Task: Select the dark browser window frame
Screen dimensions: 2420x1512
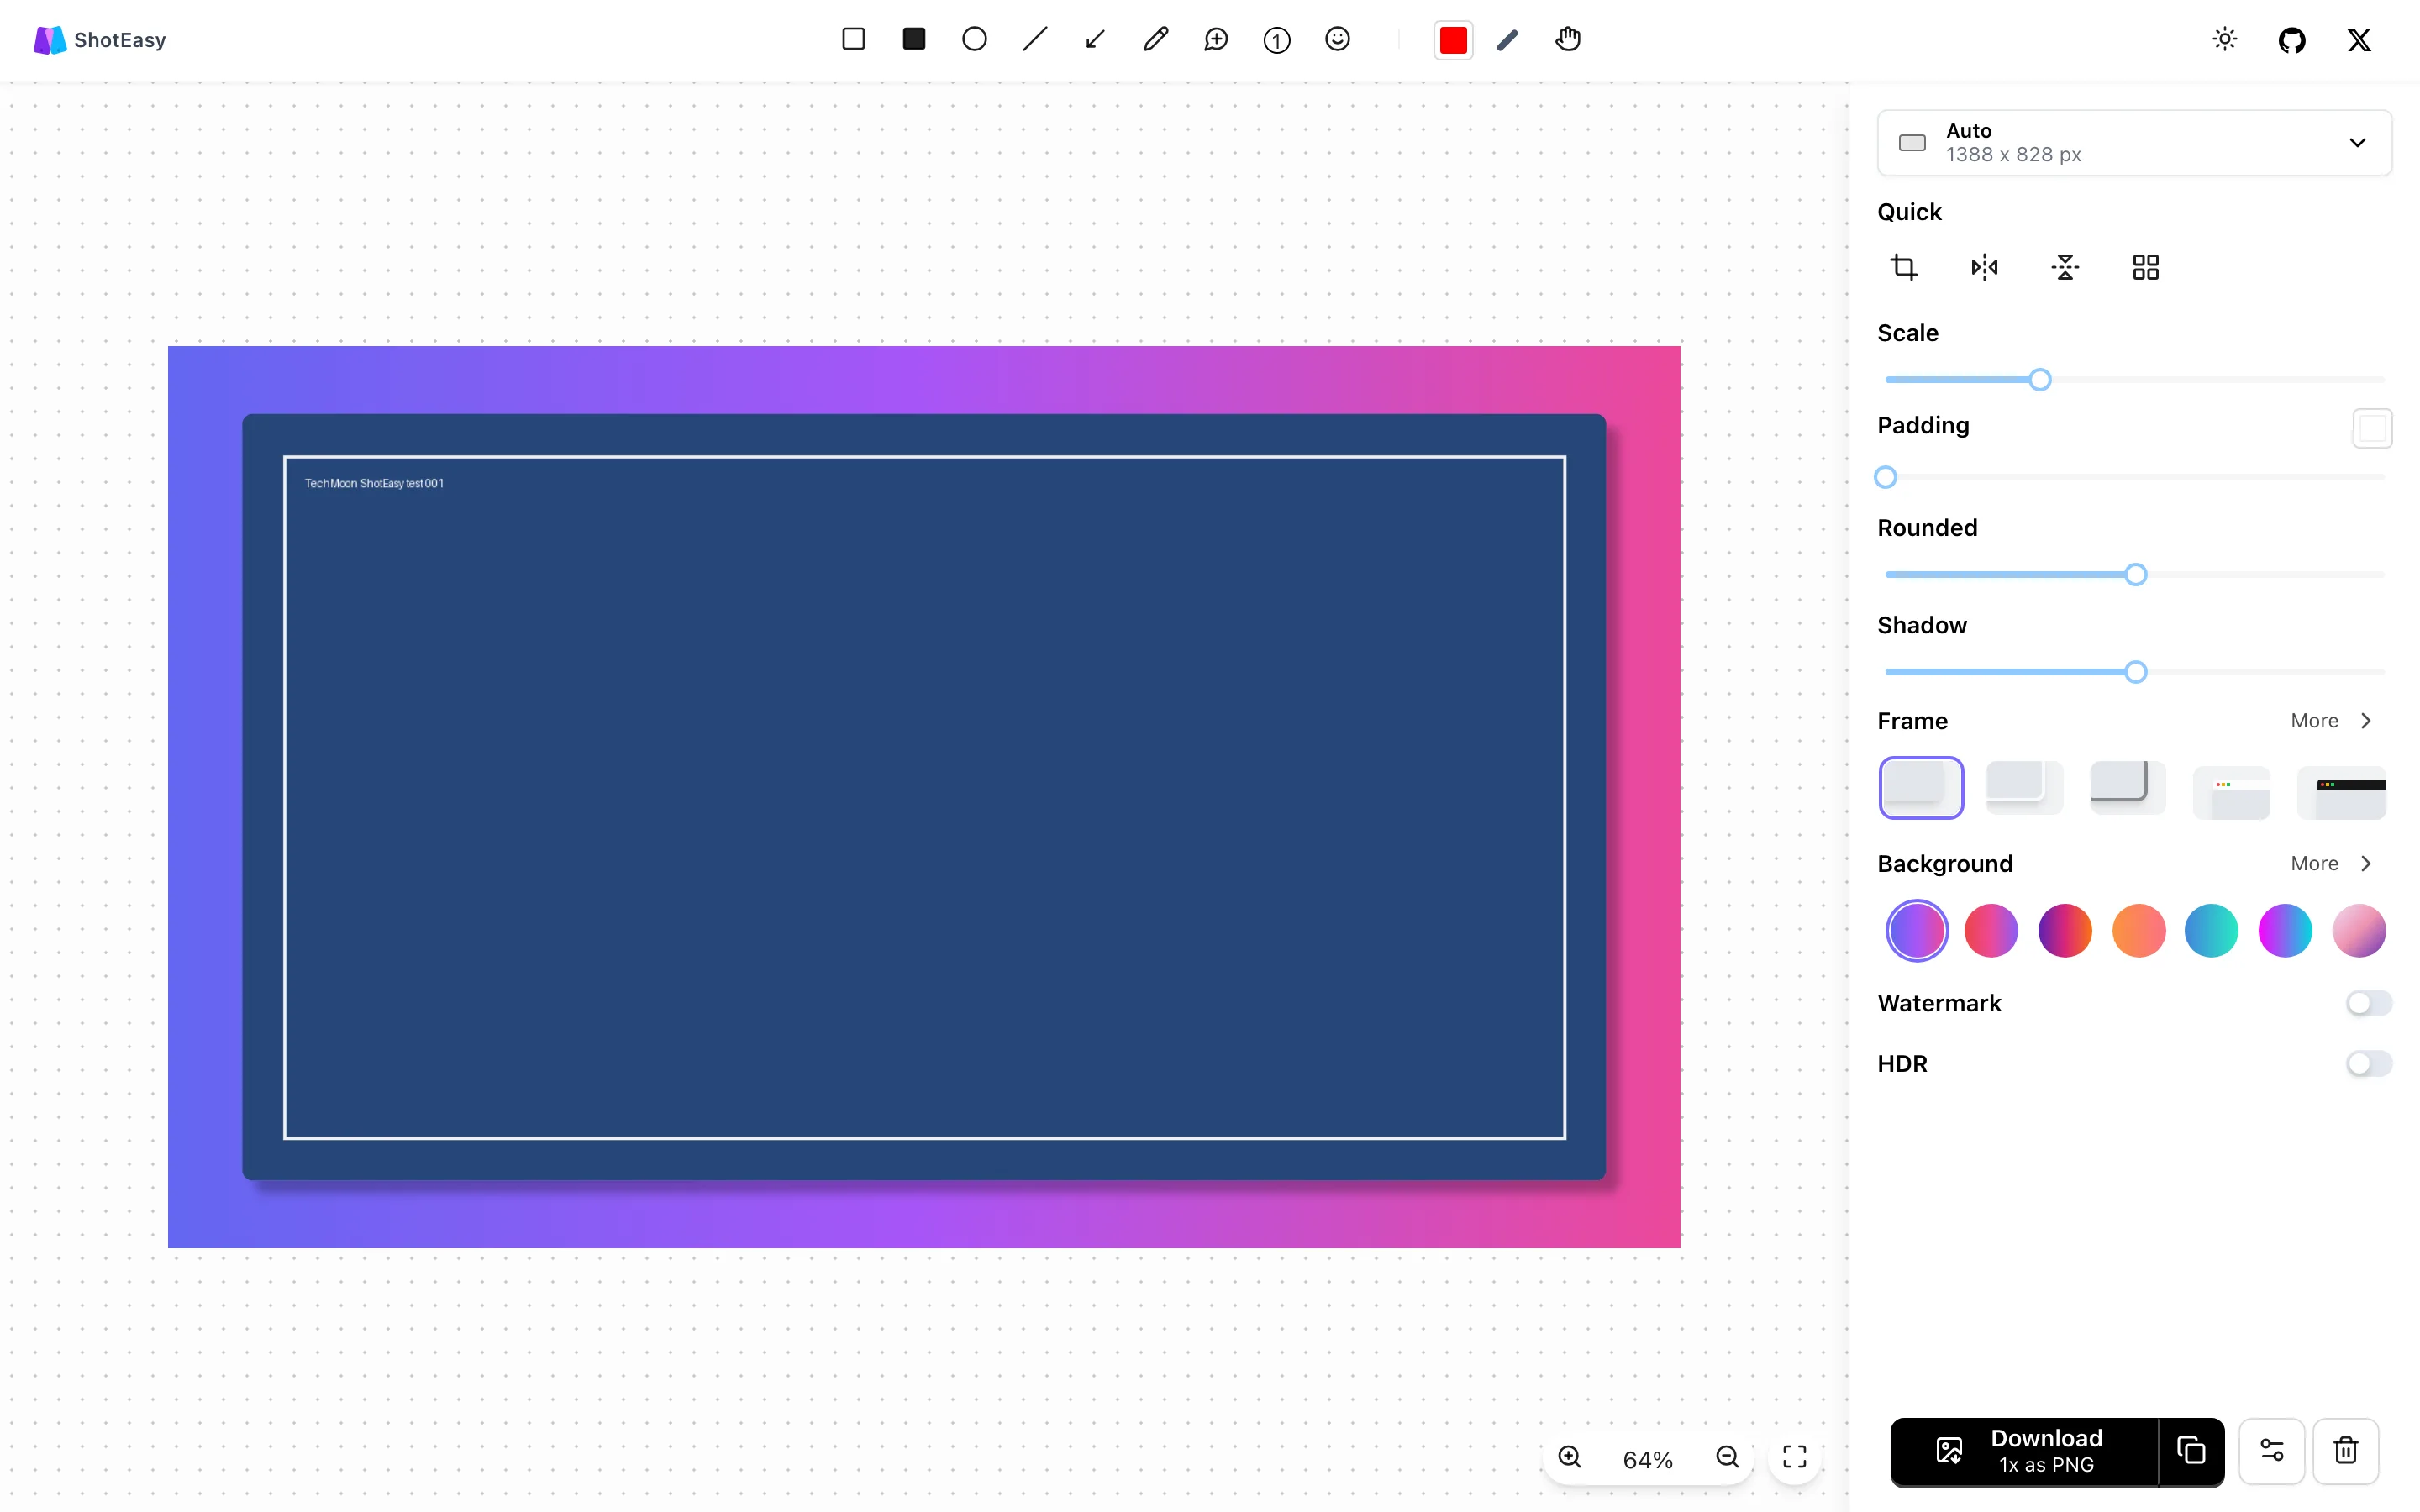Action: point(2342,792)
